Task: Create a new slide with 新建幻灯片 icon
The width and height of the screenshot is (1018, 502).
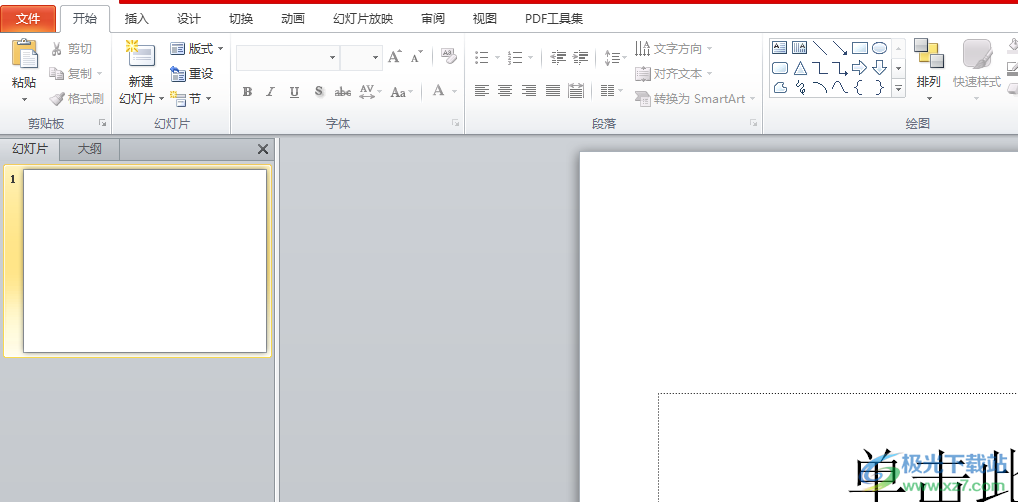Action: (140, 57)
